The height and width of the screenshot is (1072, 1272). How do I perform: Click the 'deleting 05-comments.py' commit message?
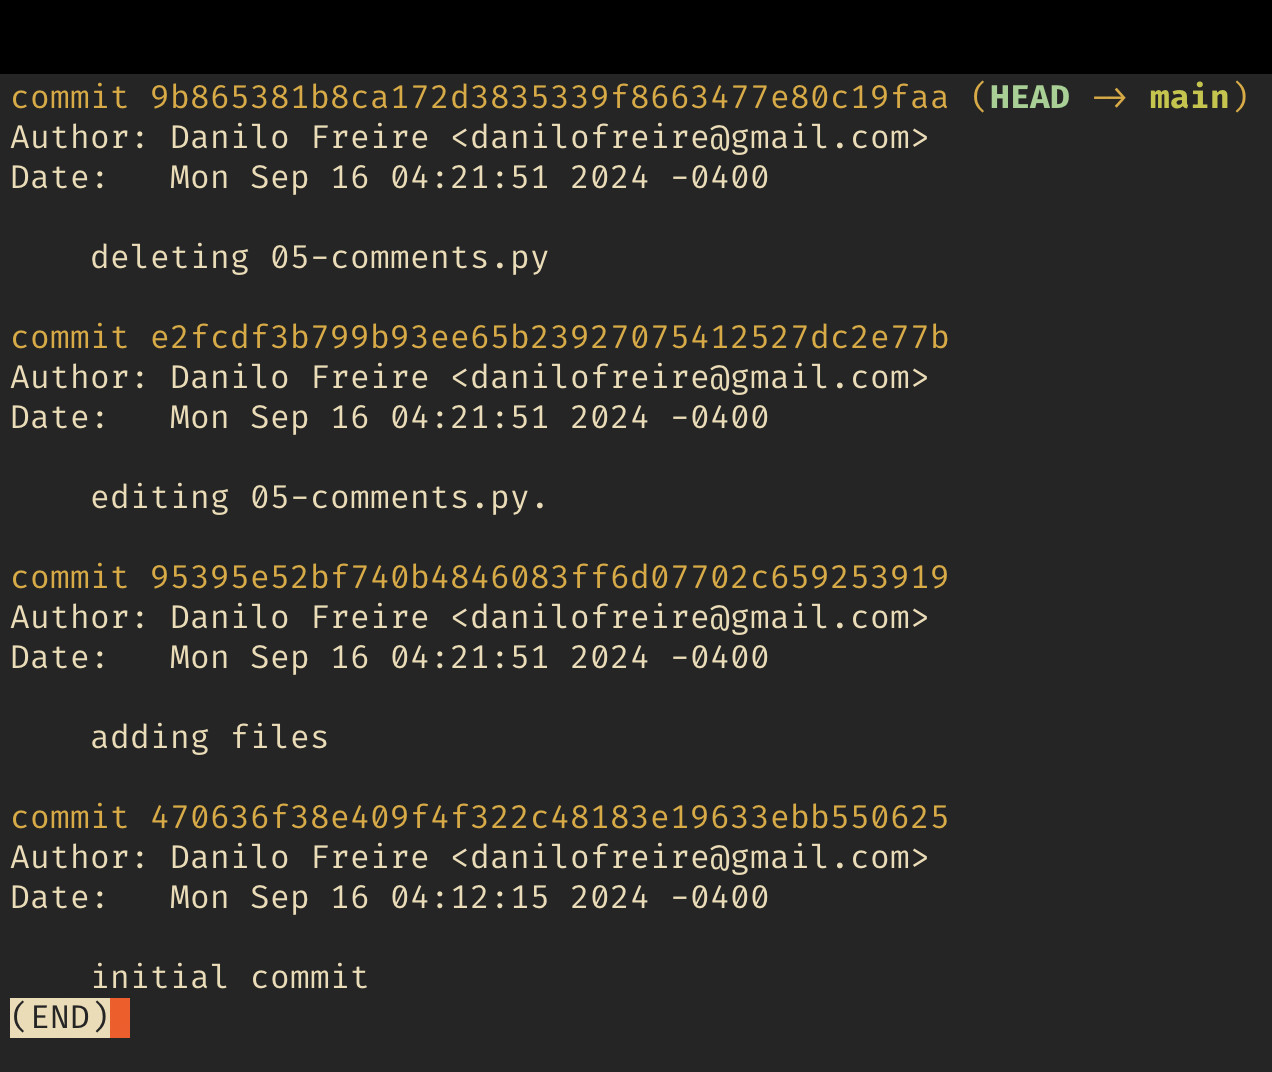click(x=319, y=258)
